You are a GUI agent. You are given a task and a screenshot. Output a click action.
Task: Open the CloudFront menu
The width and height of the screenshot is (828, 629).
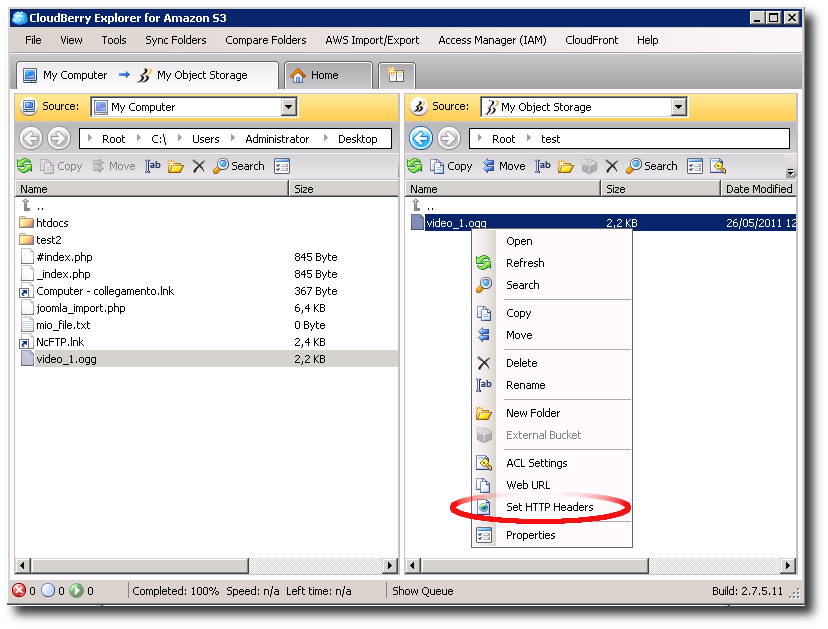click(x=591, y=40)
